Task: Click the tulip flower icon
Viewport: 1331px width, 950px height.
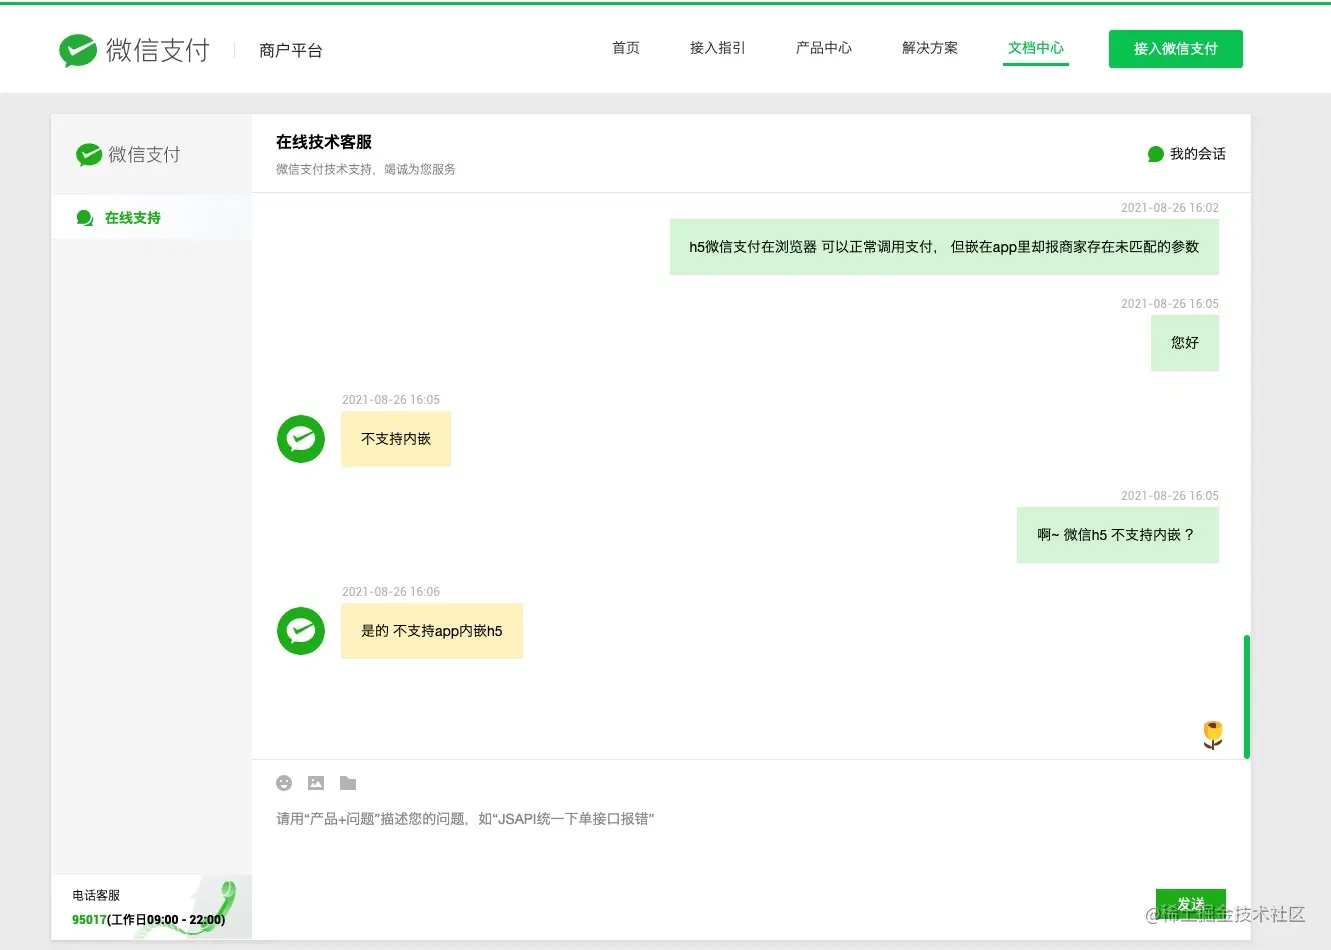Action: pos(1213,735)
